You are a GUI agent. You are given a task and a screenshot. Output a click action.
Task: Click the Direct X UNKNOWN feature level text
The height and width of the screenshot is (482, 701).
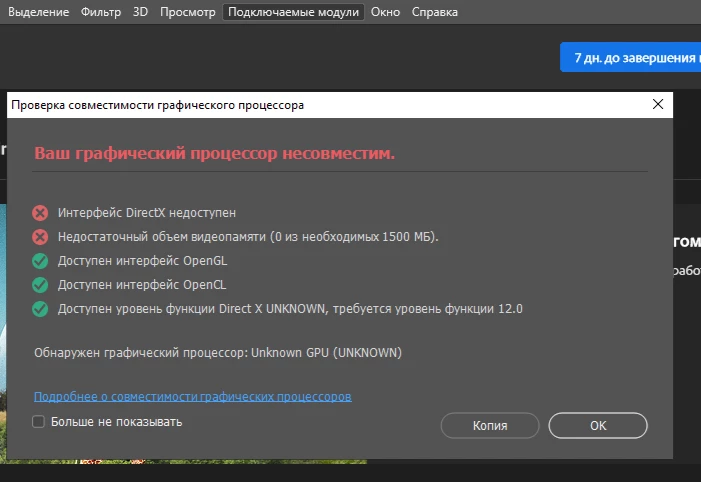[x=290, y=309]
